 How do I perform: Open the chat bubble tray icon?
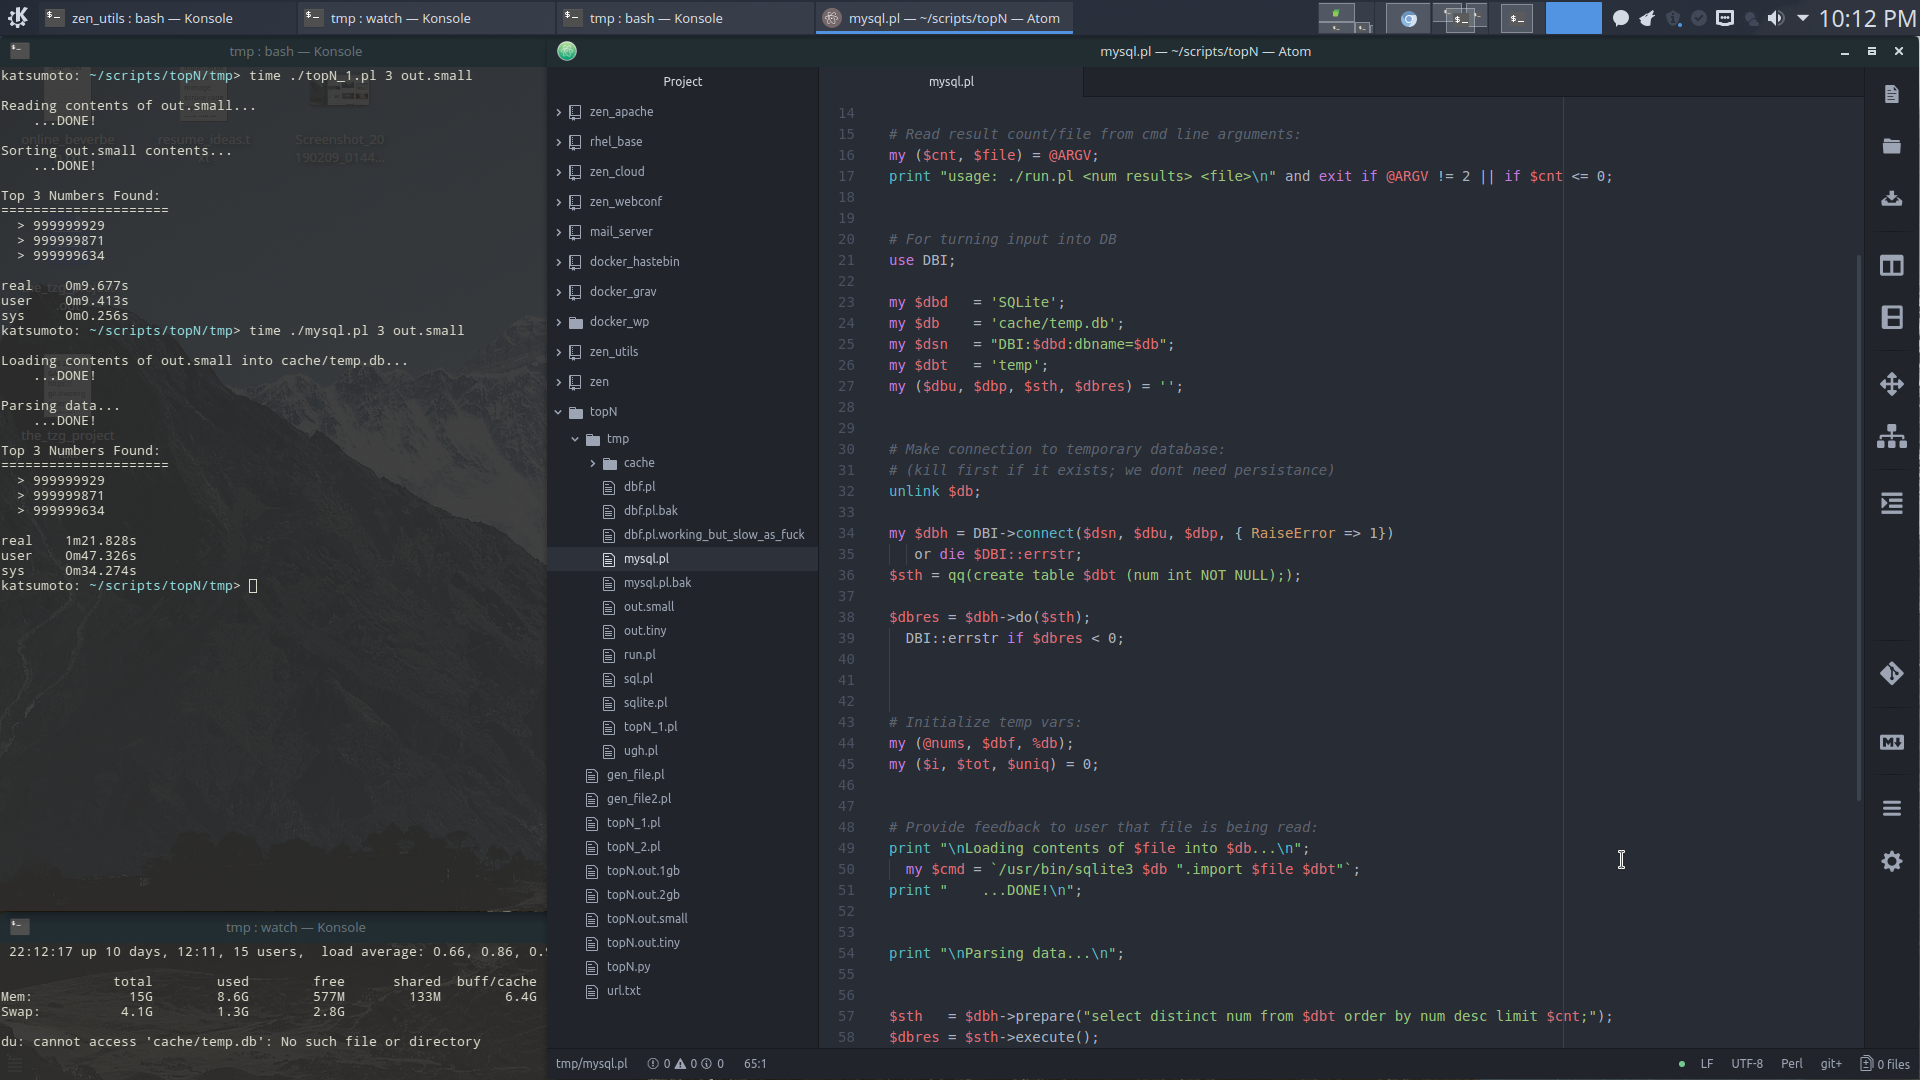click(1621, 18)
